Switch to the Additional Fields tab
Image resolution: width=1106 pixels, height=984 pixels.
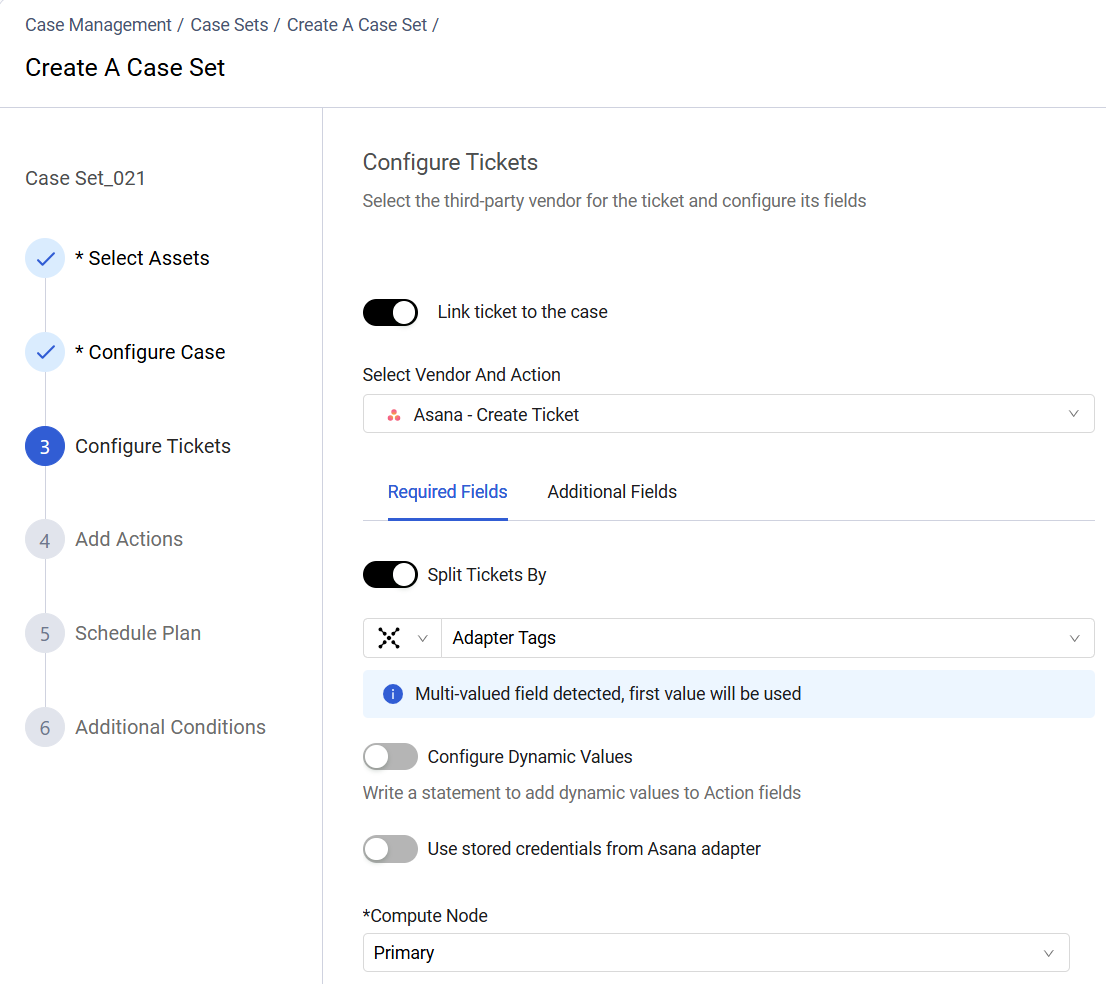(611, 492)
